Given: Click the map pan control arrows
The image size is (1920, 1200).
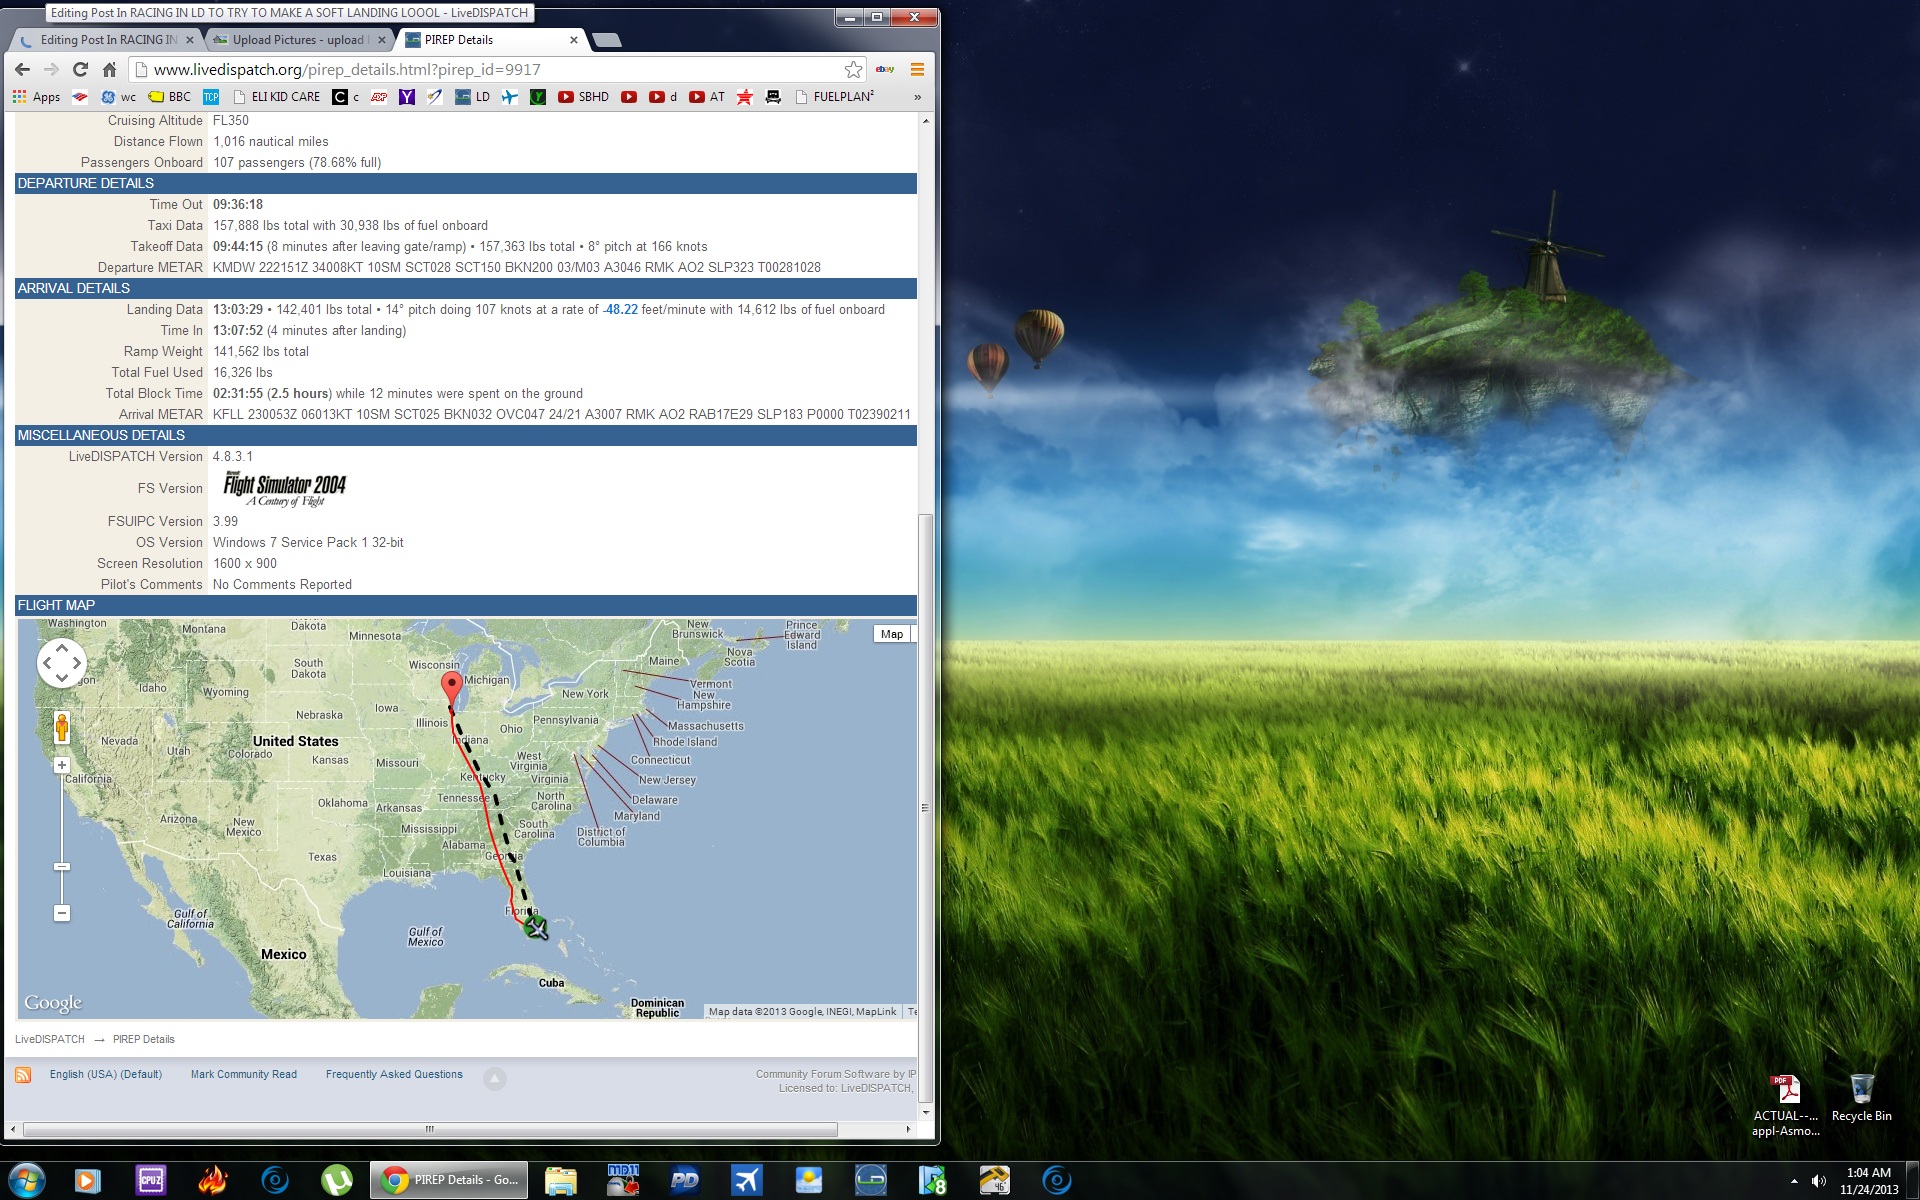Looking at the screenshot, I should click(x=62, y=662).
